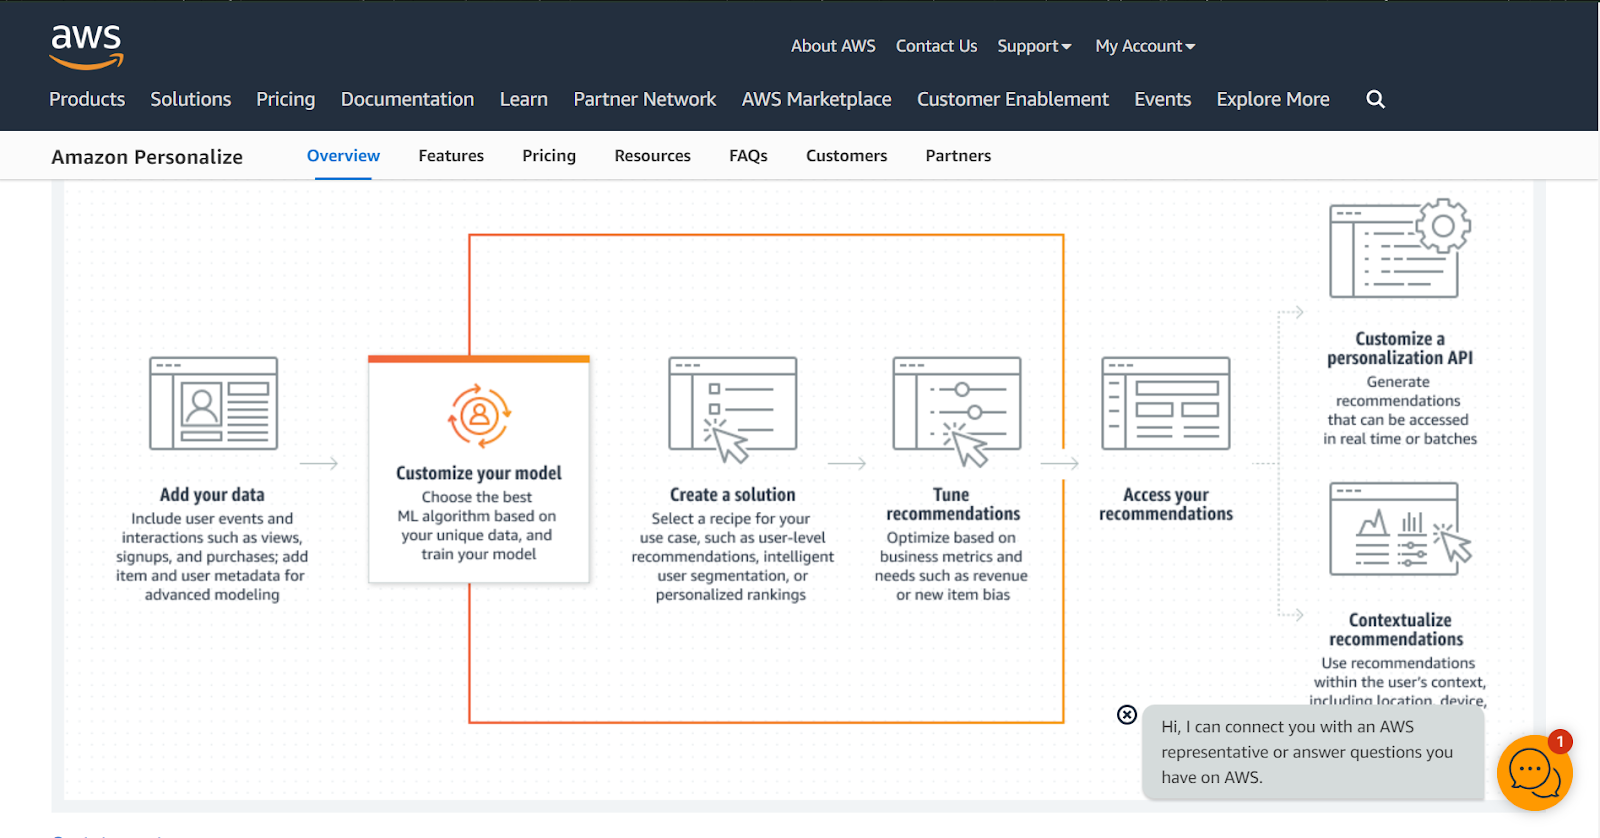This screenshot has height=838, width=1600.
Task: Select the Resources tab
Action: click(x=652, y=156)
